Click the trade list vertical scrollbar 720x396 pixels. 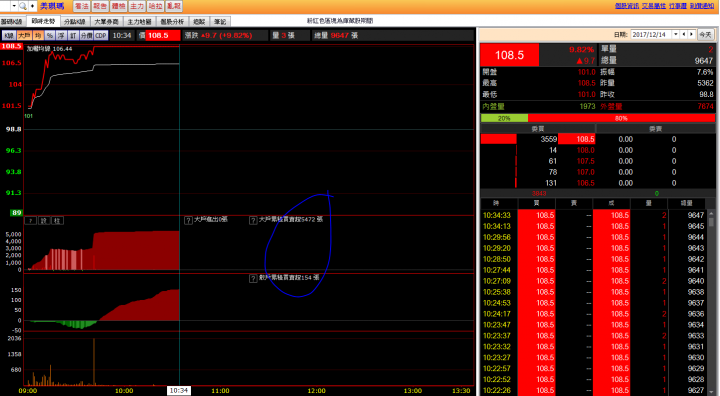711,303
